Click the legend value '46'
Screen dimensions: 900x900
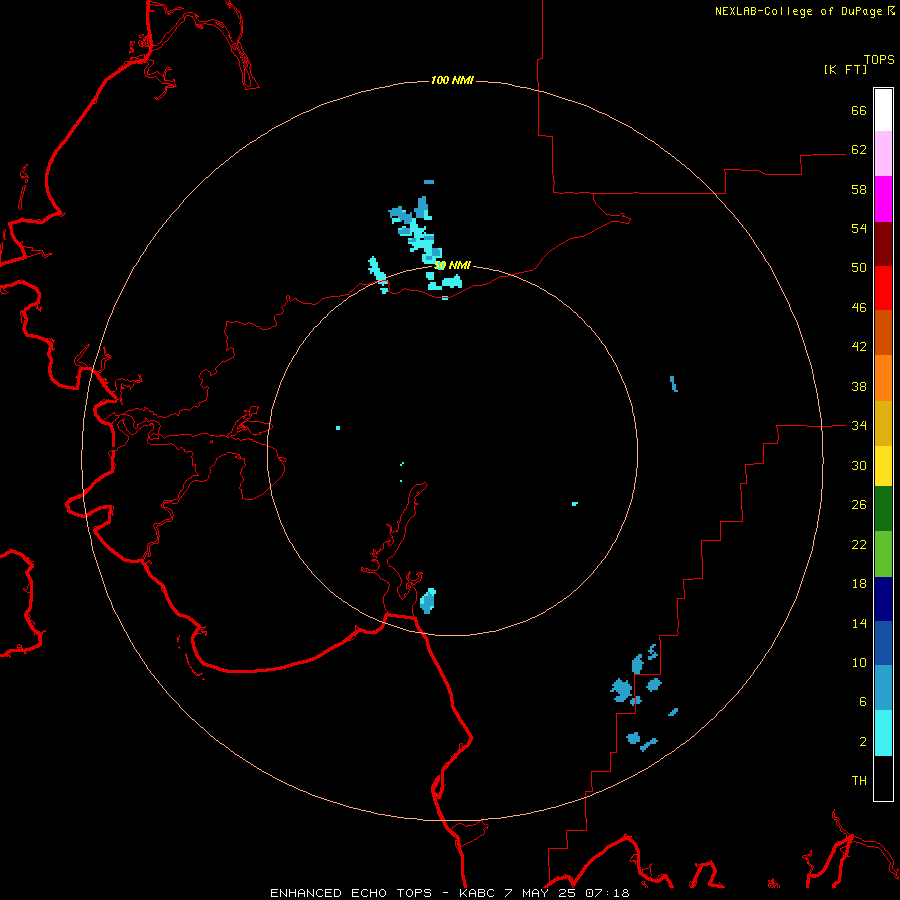tap(859, 308)
